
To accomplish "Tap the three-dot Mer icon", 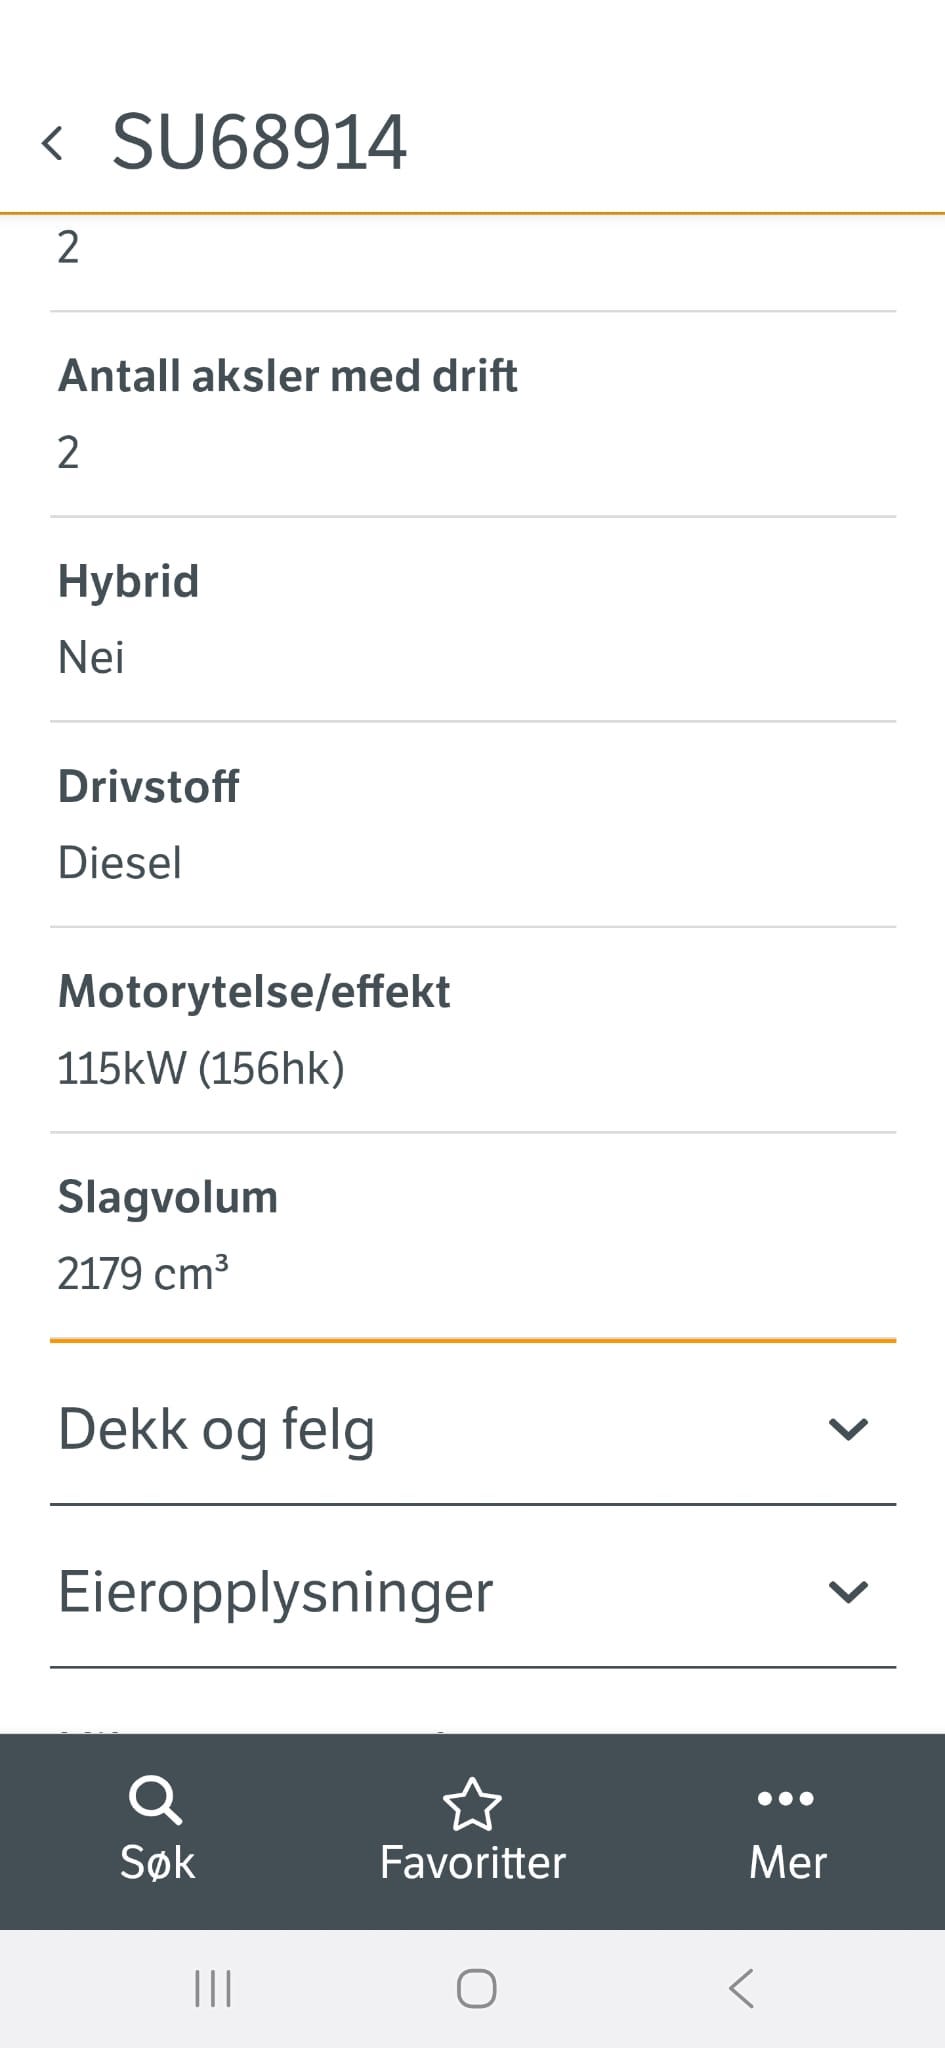I will [786, 1798].
